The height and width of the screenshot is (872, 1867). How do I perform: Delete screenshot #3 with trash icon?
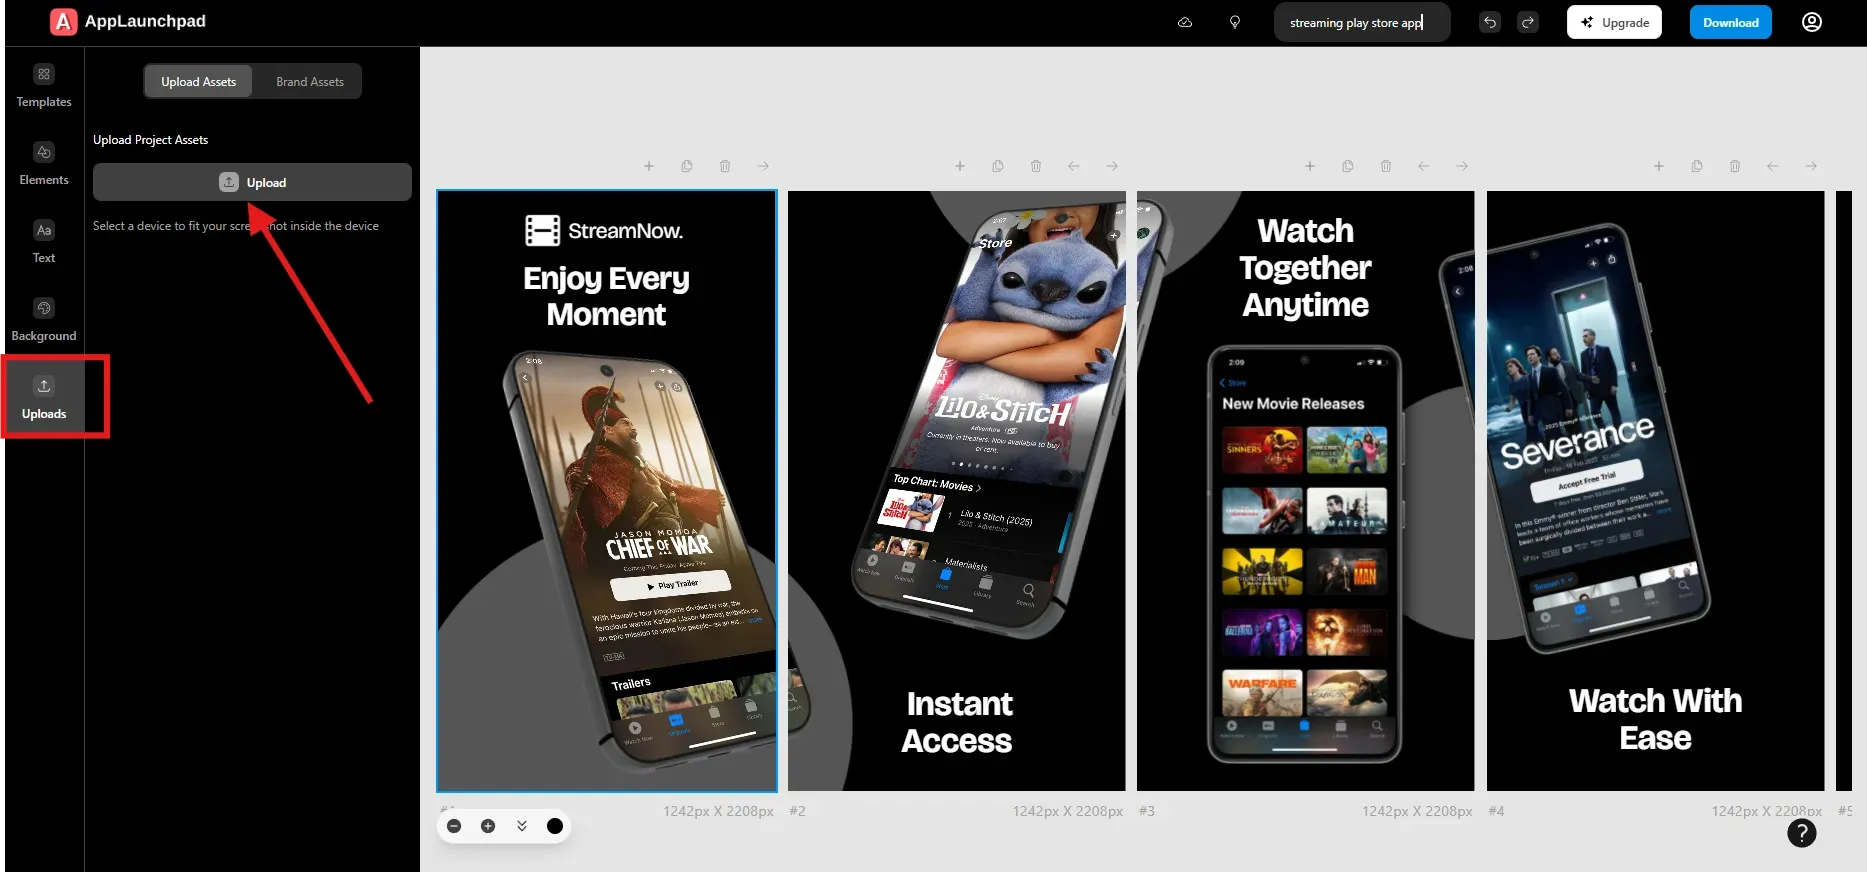[x=1386, y=166]
